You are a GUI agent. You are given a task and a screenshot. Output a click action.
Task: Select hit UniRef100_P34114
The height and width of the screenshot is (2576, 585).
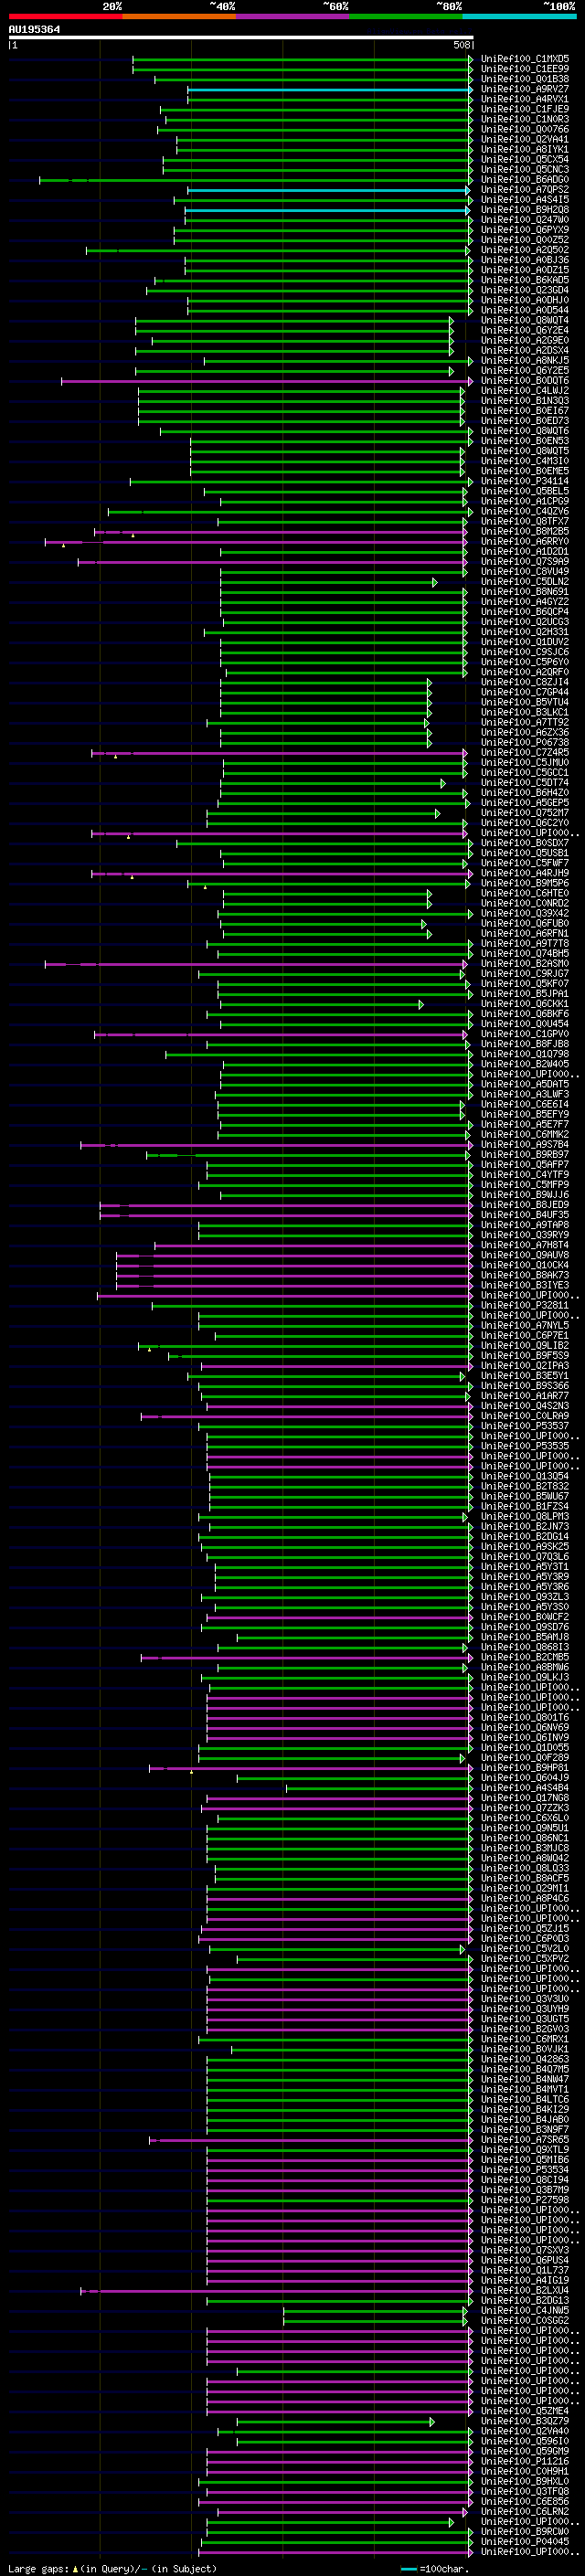(525, 481)
